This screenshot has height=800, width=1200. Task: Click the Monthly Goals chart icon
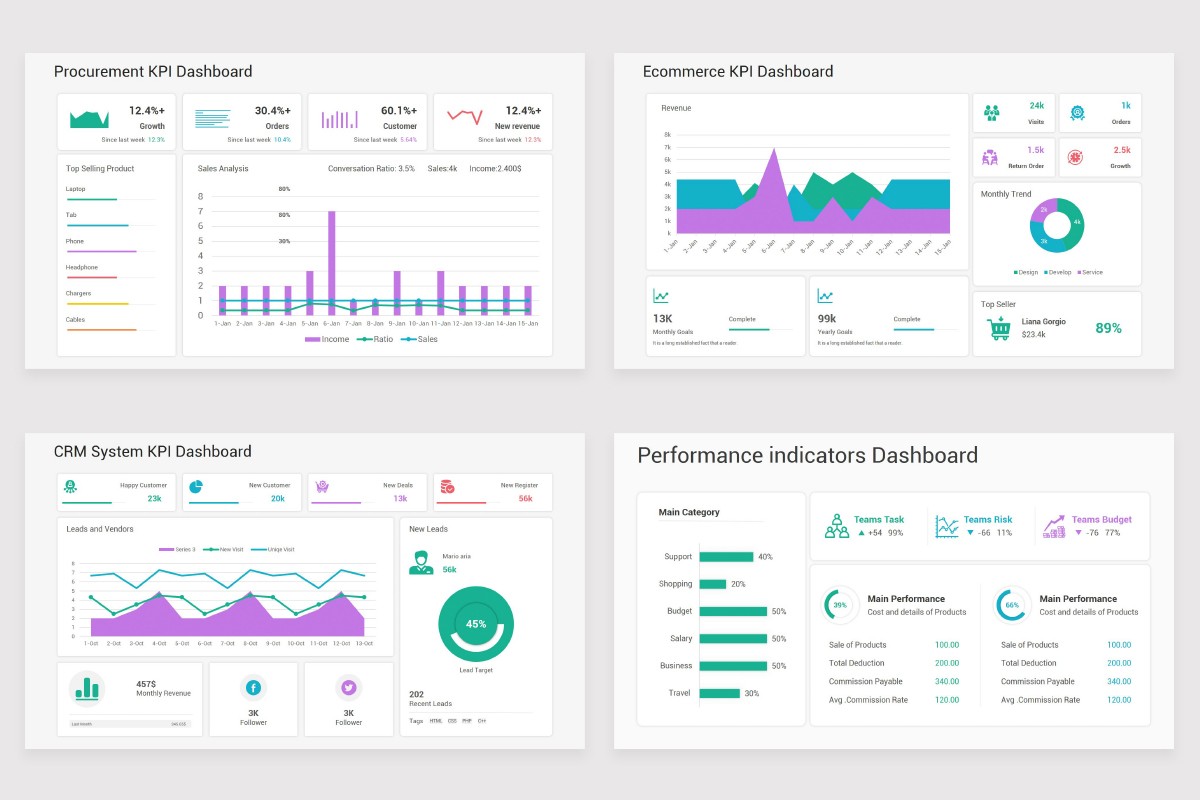point(661,296)
